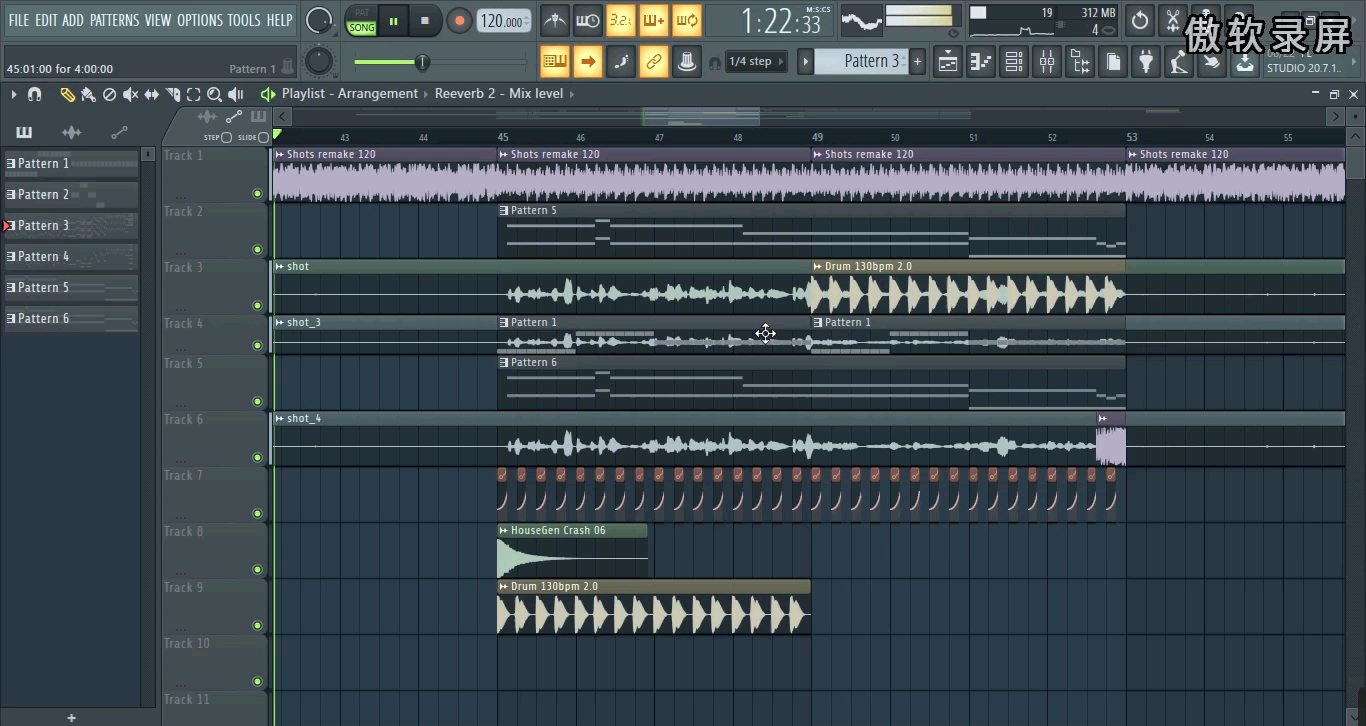
Task: Open playlist options menu arrow
Action: [13, 94]
